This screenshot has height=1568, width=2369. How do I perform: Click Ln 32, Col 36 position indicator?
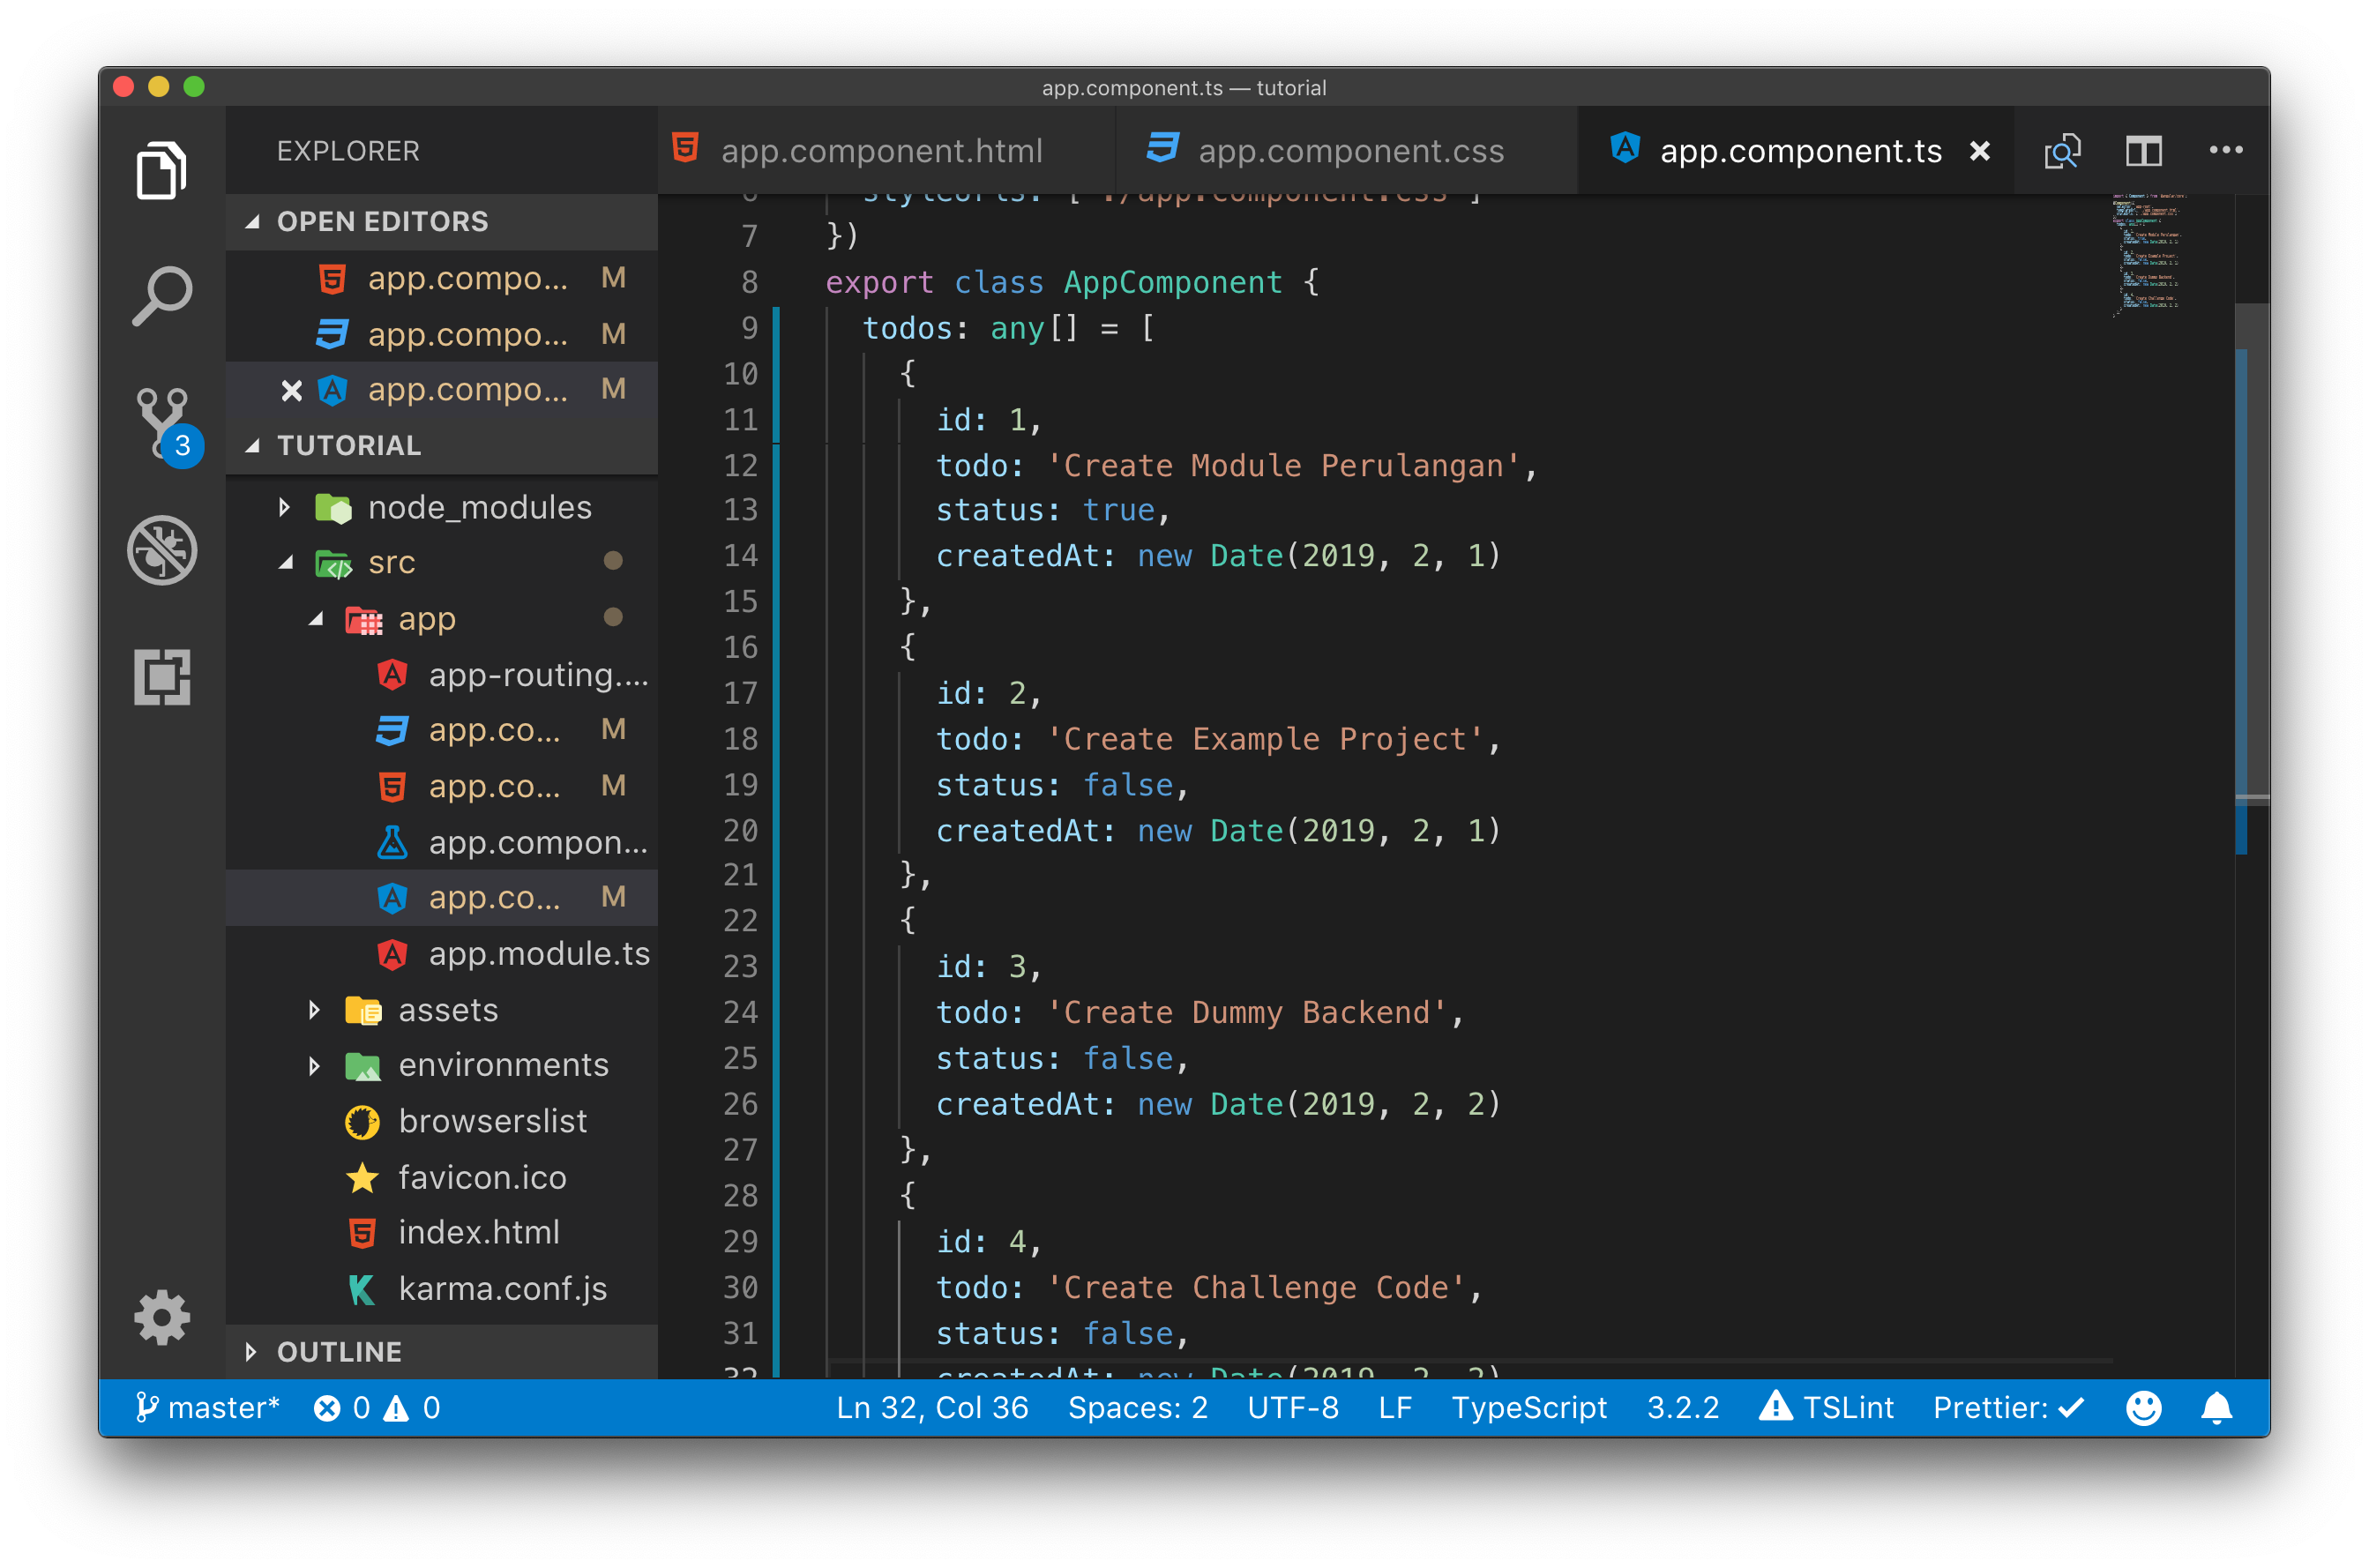(932, 1408)
